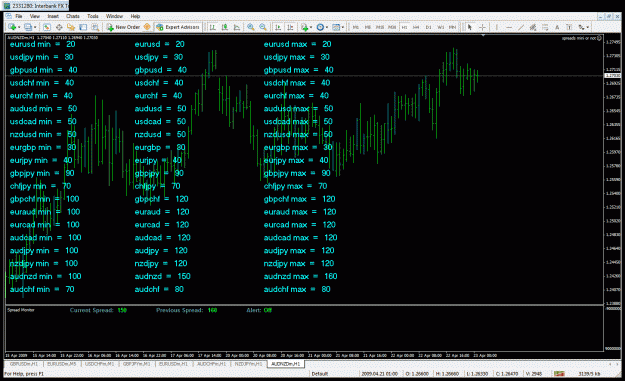Viewport: 625px width, 381px height.
Task: Click the connection status bars indicator
Action: point(559,373)
